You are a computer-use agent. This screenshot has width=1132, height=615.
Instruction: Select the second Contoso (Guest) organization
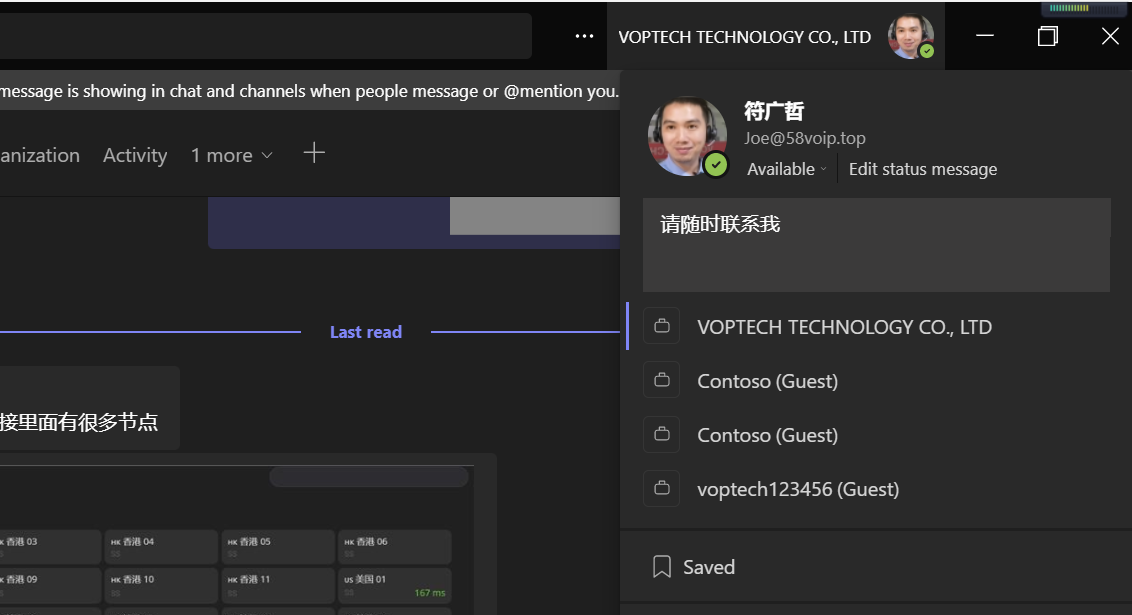767,434
